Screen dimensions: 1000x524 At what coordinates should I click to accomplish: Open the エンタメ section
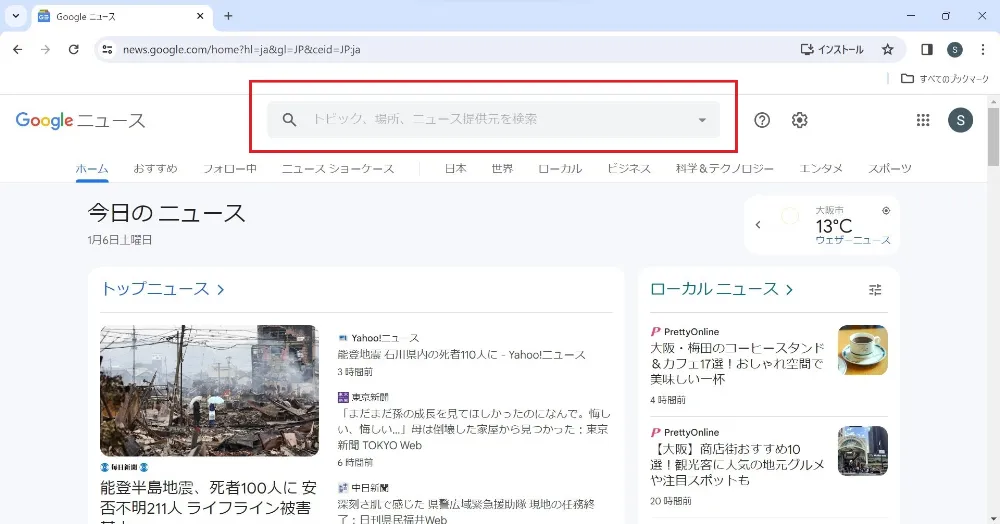(821, 169)
